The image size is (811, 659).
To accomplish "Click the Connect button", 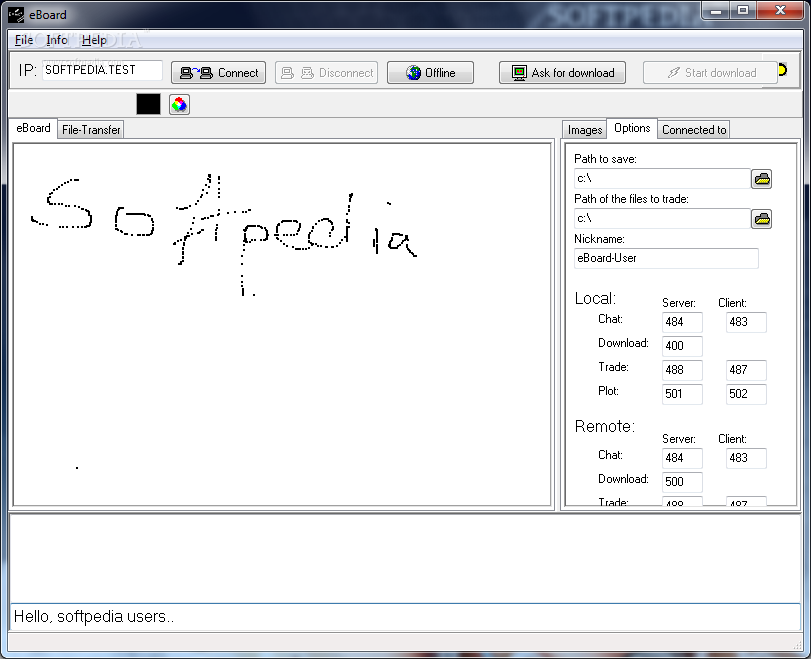I will [x=218, y=73].
